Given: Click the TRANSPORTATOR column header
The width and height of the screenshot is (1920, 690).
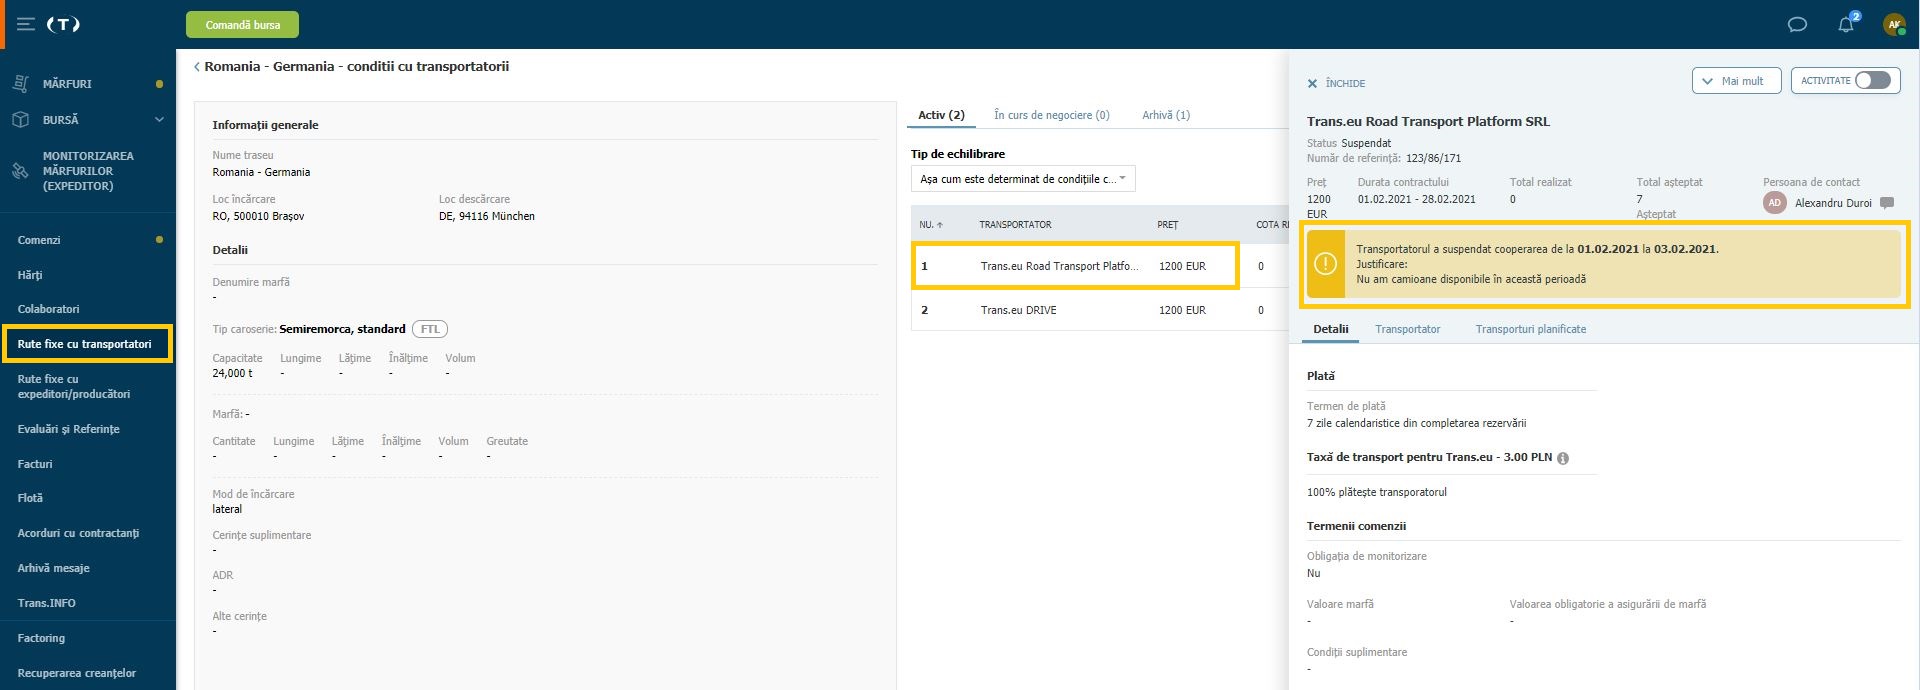Looking at the screenshot, I should pos(1015,225).
